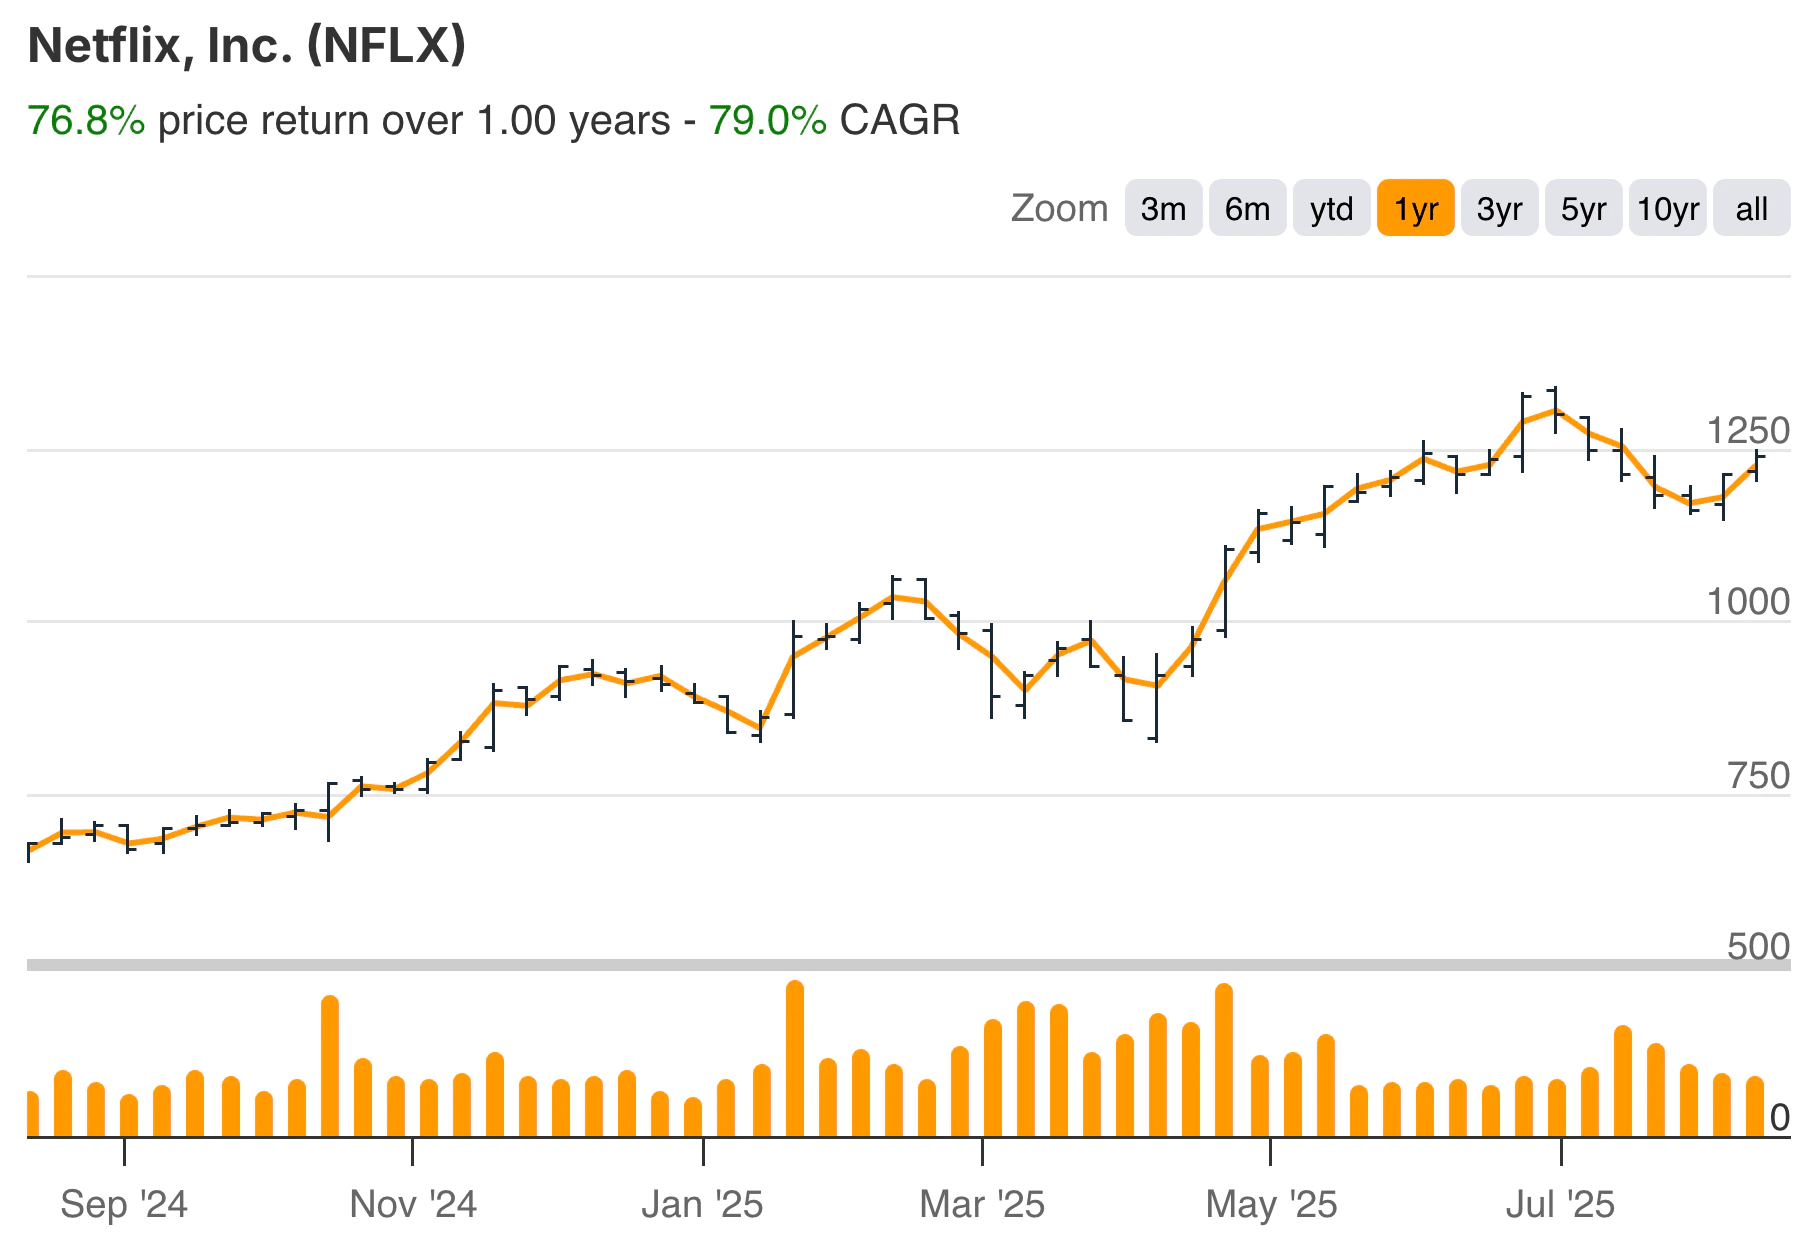The height and width of the screenshot is (1248, 1810).
Task: Click the tall volume bar in mid October
Action: coord(330,1066)
